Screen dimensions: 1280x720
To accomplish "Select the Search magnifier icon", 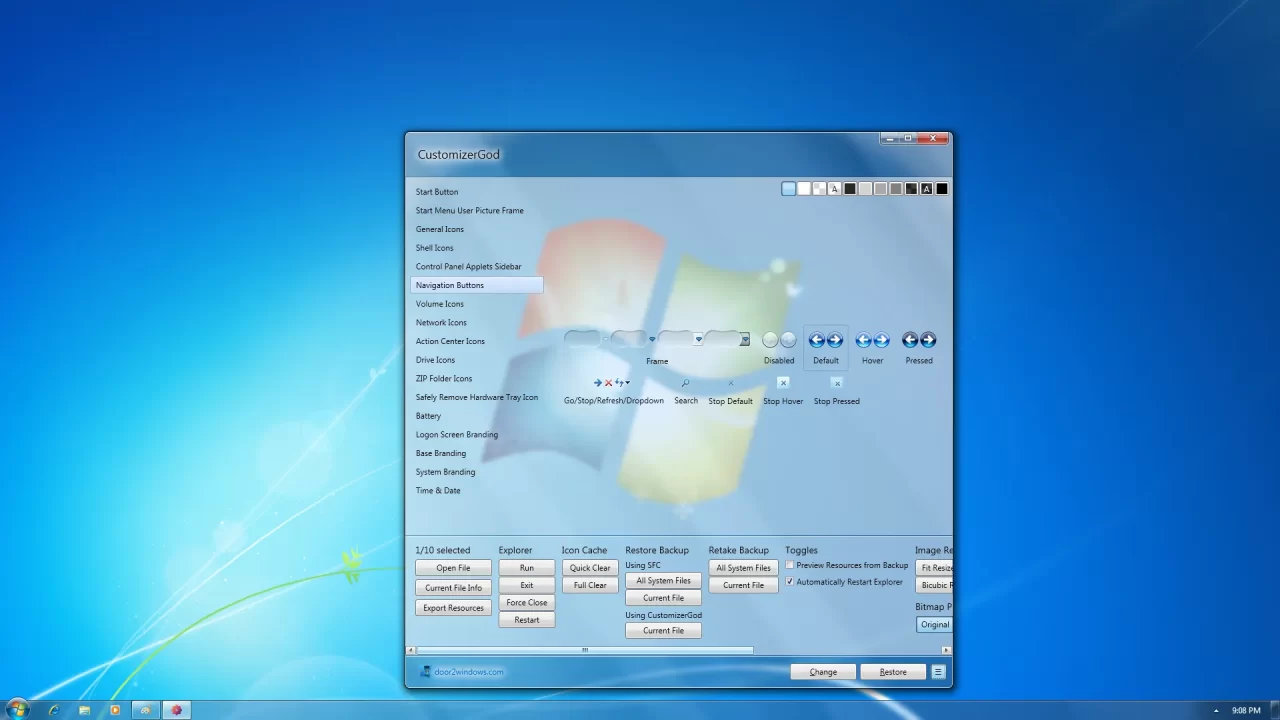I will 685,382.
